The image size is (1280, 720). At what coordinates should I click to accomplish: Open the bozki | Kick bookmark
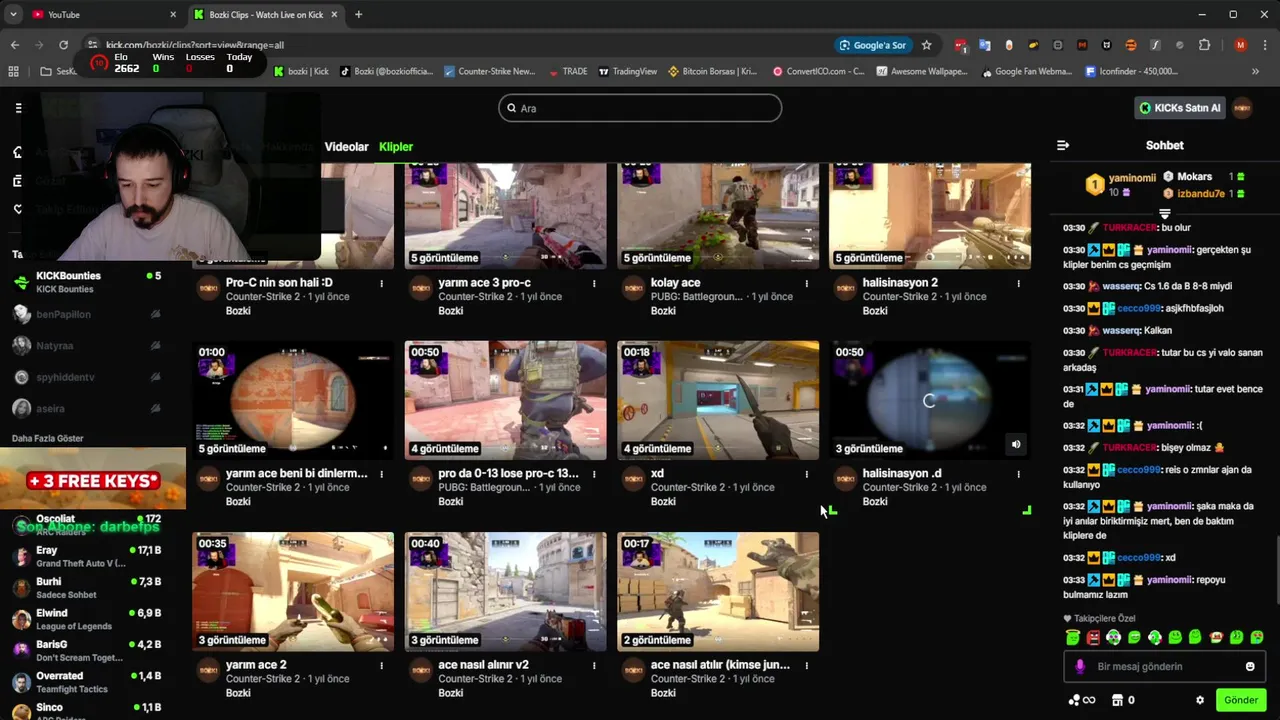coord(301,71)
